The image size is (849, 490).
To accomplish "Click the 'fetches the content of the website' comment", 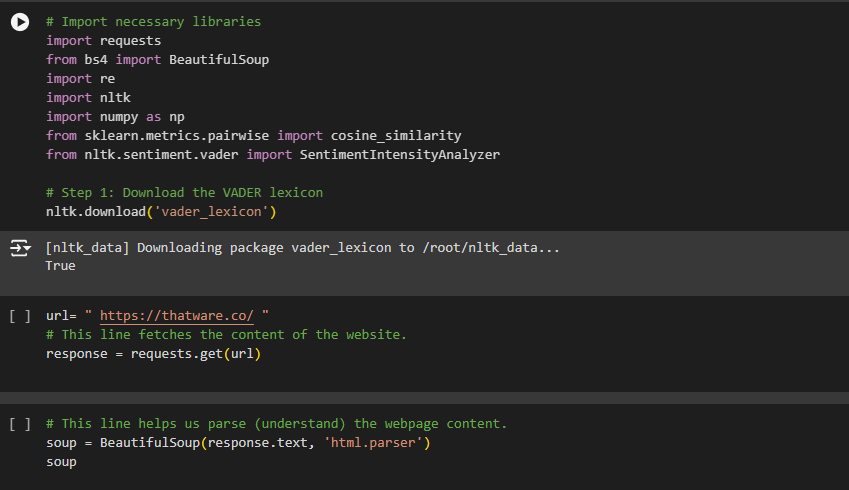I will coord(226,335).
